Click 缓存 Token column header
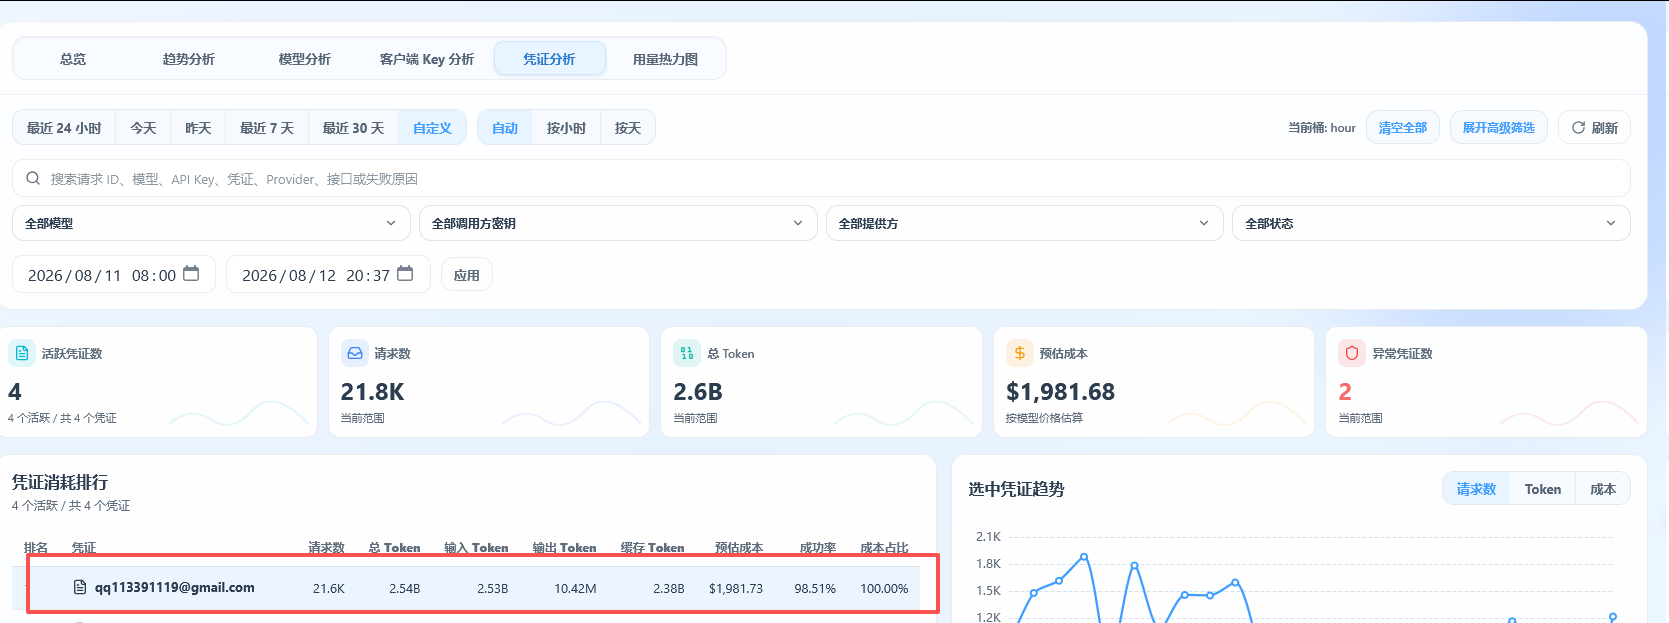The image size is (1669, 623). 652,547
